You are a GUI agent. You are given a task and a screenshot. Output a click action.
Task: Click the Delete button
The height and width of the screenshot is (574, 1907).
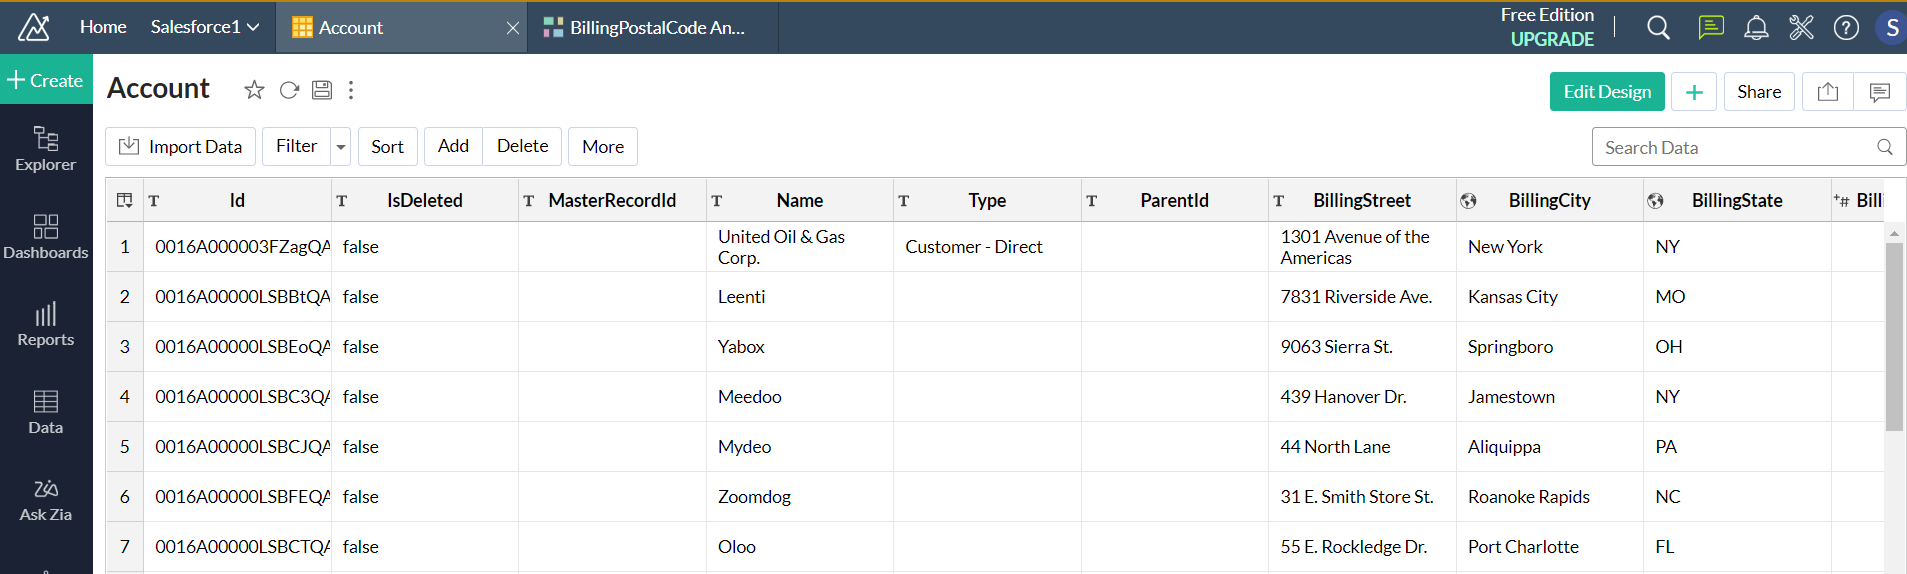point(522,147)
